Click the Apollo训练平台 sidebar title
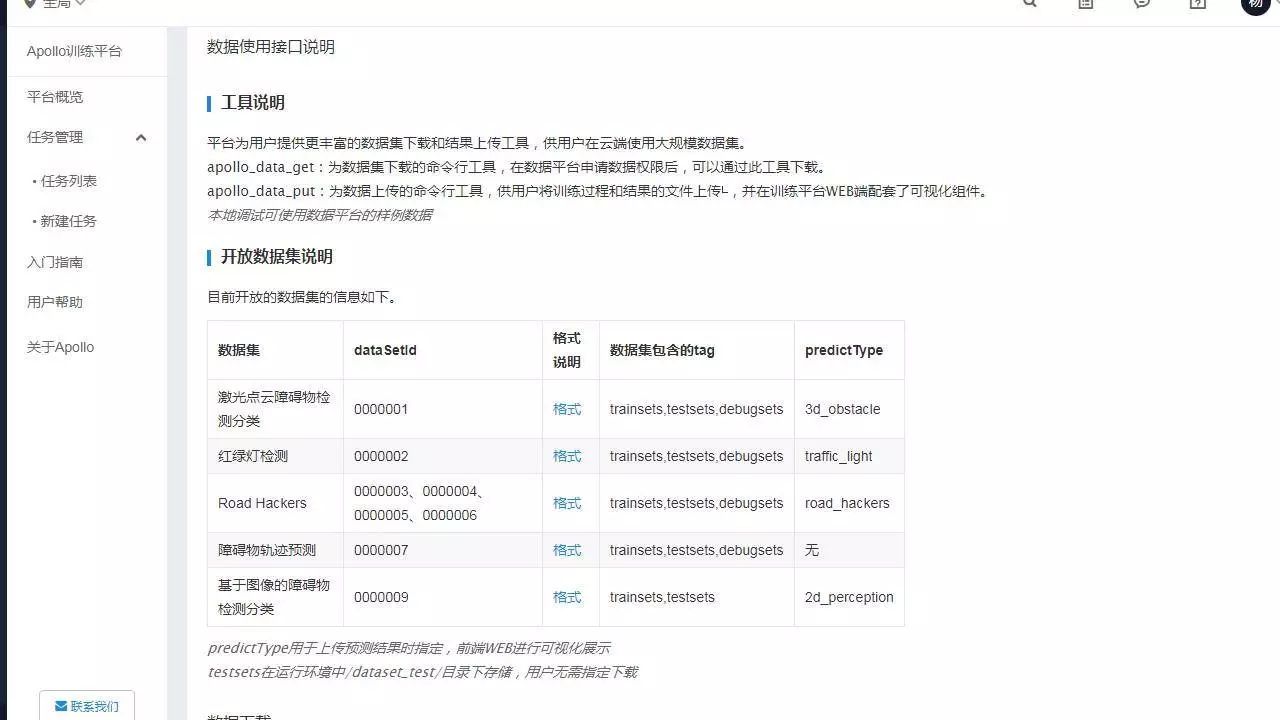1280x720 pixels. [x=74, y=51]
